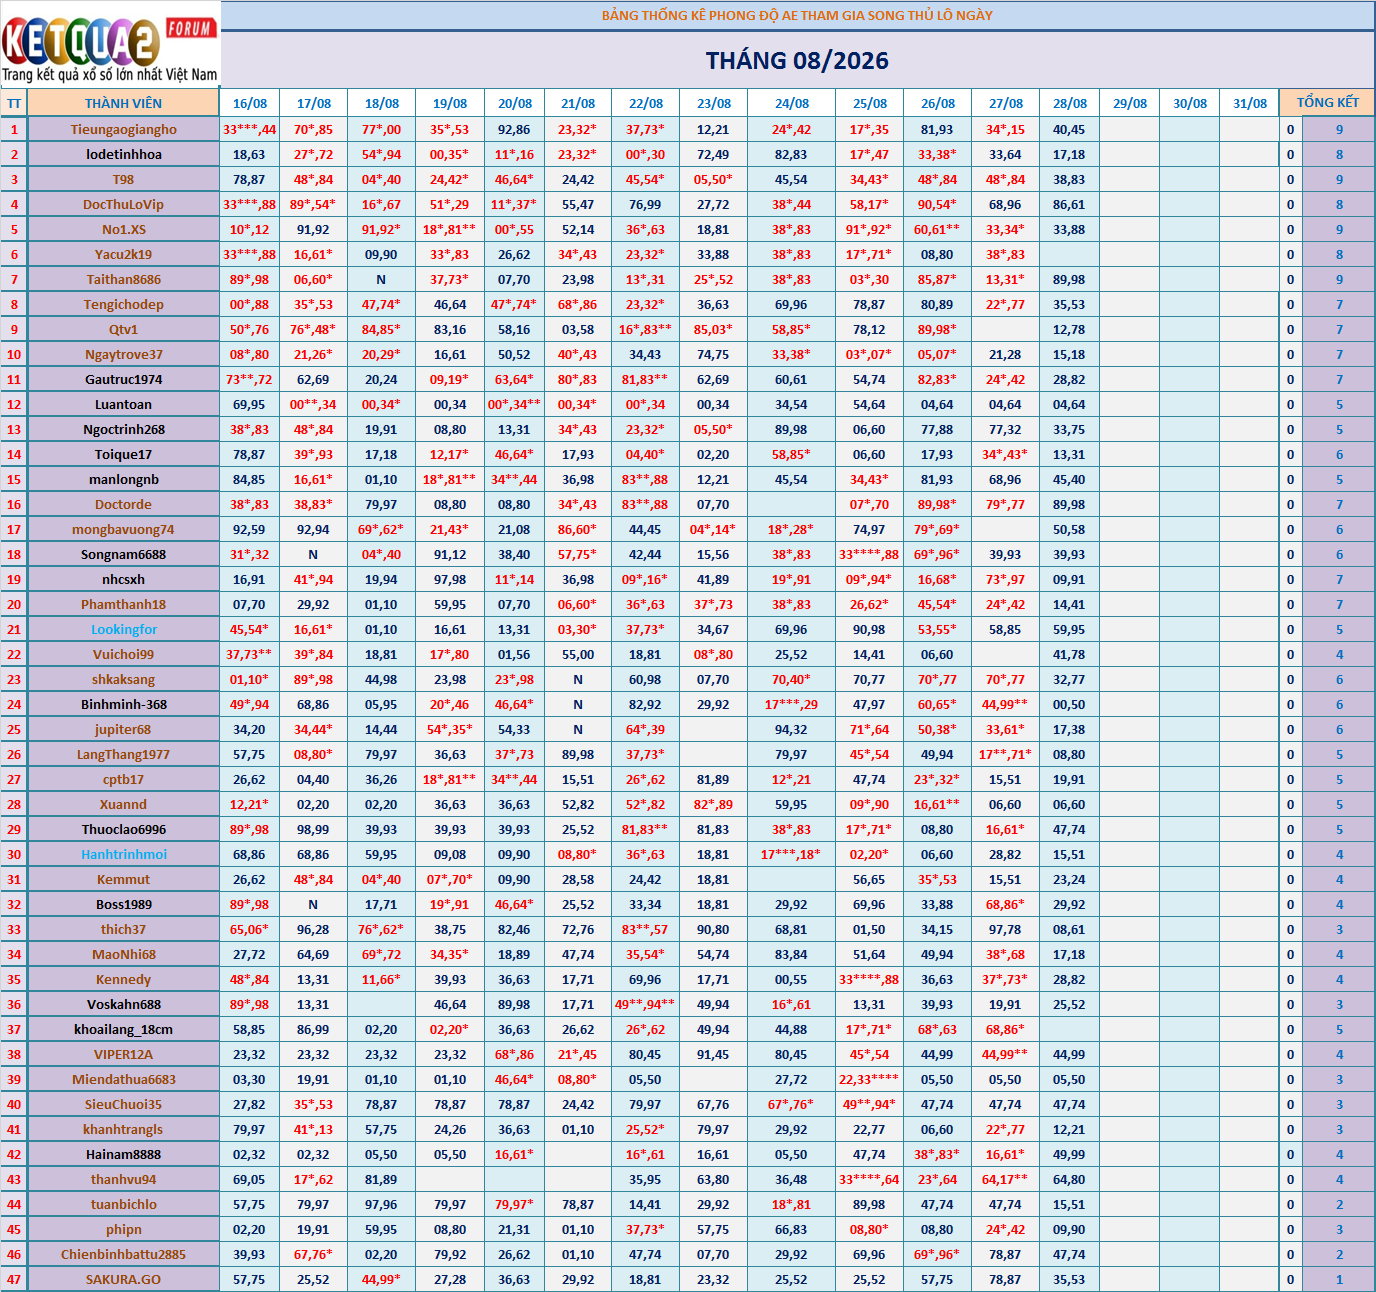Select the 30/08 date column header
Viewport: 1376px width, 1292px height.
(1190, 103)
